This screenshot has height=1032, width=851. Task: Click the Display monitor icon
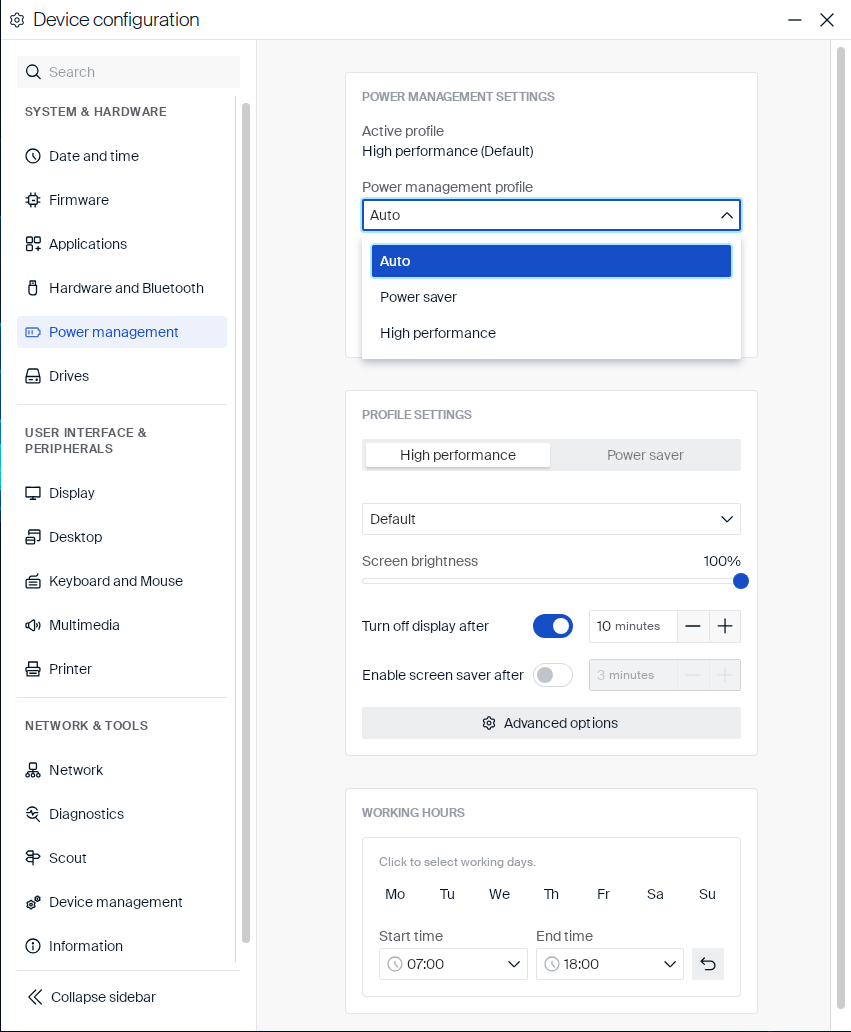(33, 493)
